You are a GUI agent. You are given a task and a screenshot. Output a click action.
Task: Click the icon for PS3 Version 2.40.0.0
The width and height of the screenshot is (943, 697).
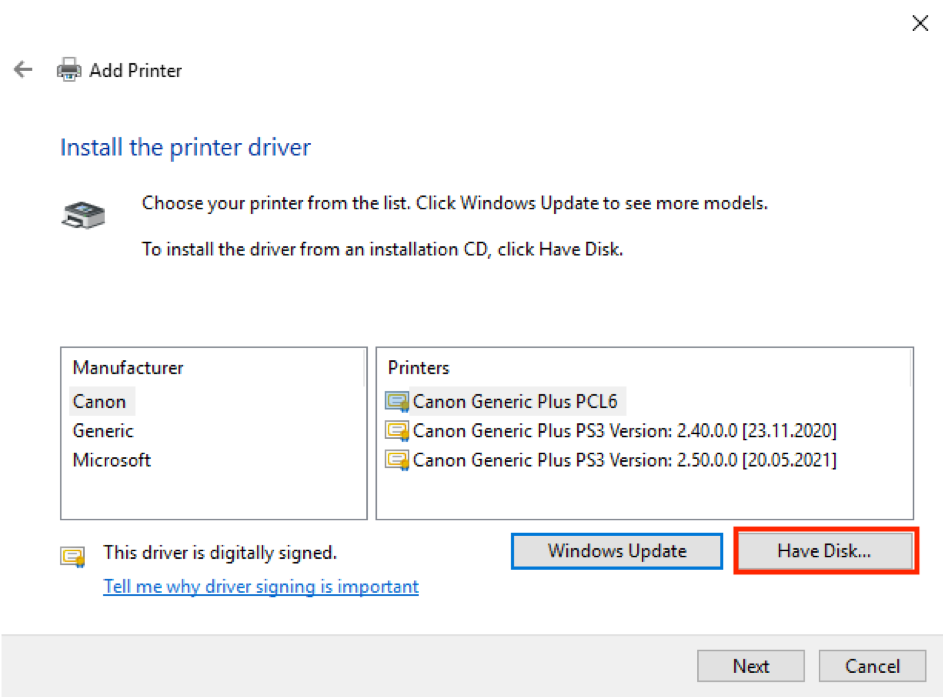pyautogui.click(x=397, y=431)
